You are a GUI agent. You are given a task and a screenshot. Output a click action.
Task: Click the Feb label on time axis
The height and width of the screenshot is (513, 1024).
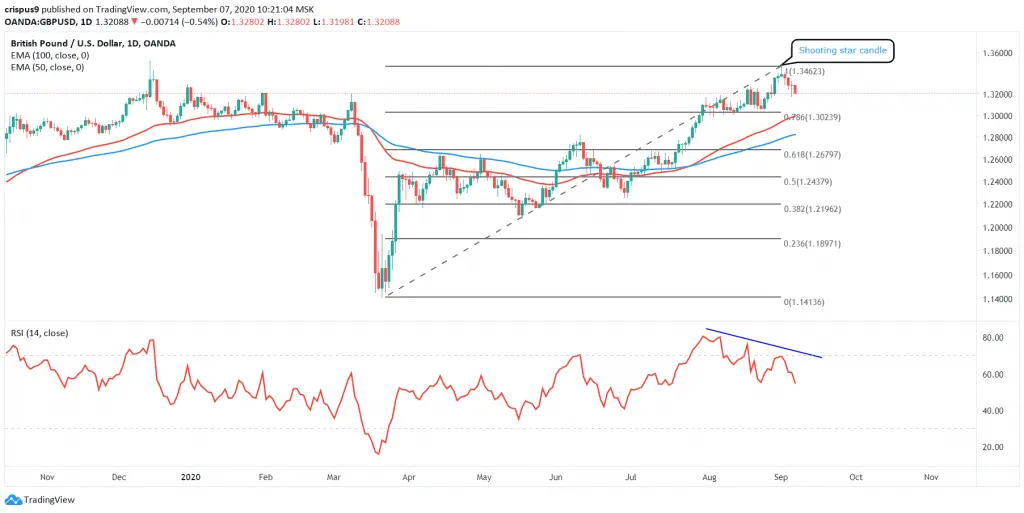(x=265, y=477)
